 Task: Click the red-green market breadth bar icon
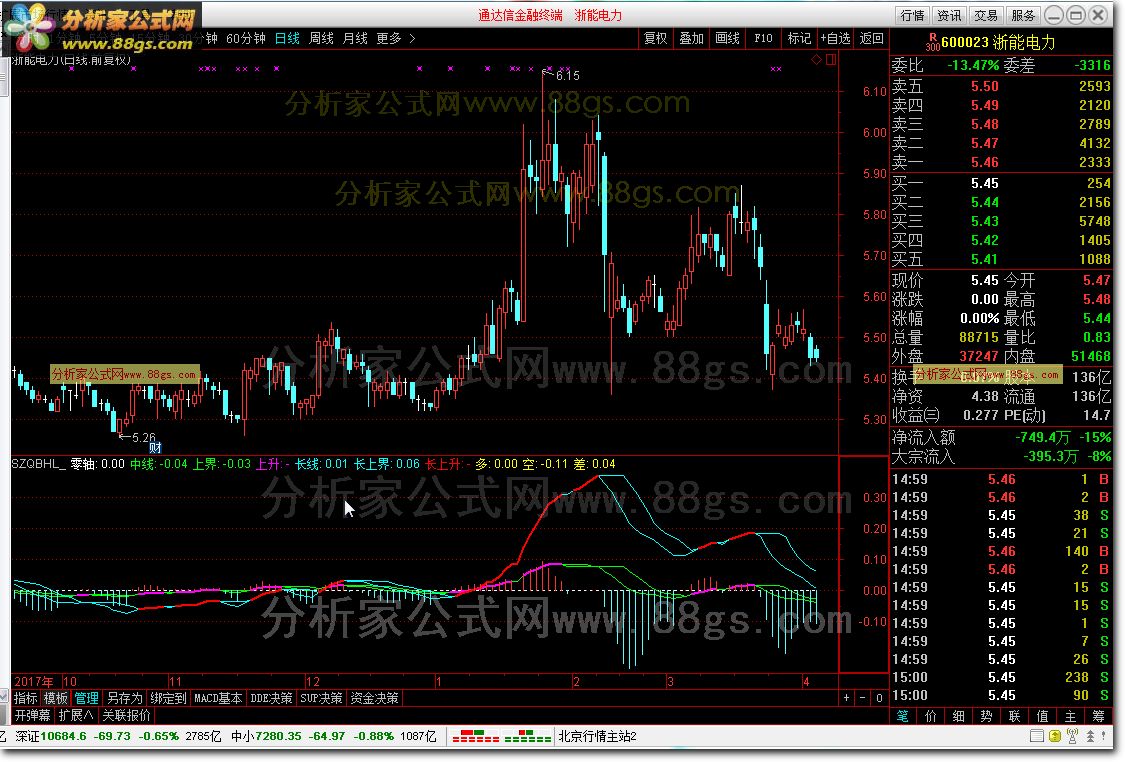click(502, 736)
